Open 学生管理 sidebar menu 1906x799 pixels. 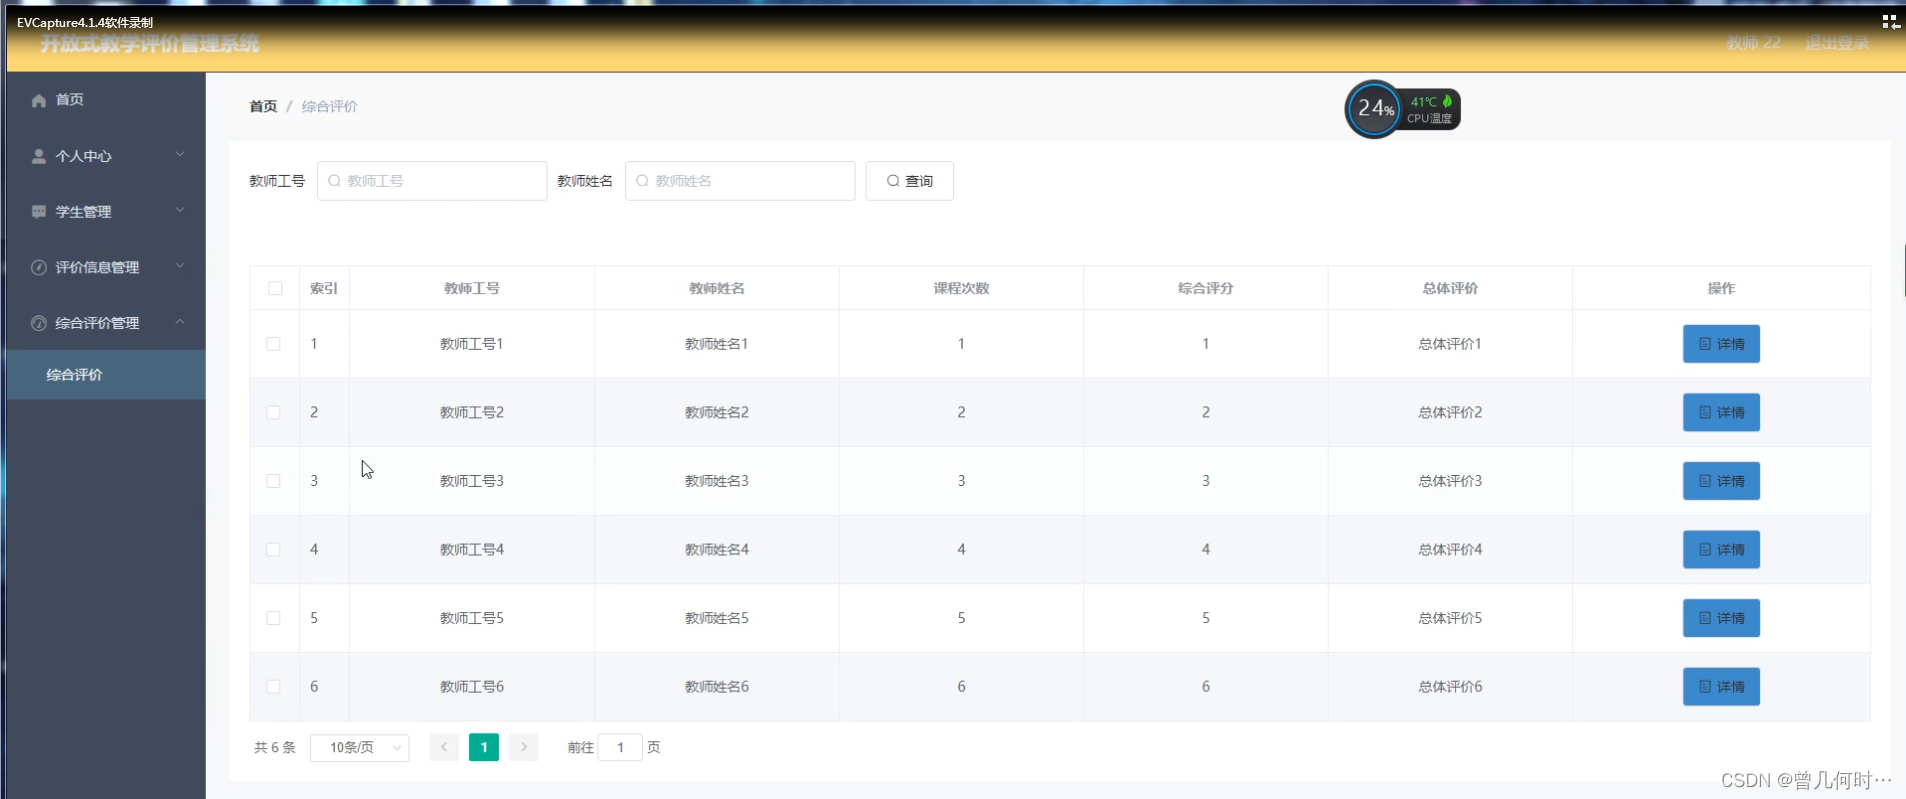106,212
